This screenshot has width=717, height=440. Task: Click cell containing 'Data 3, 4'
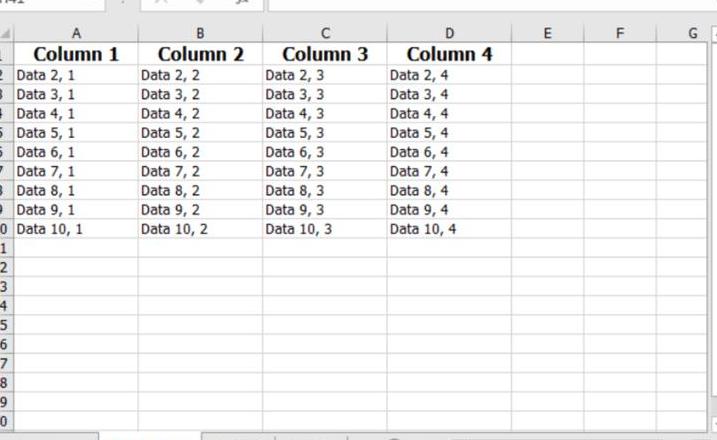[x=449, y=94]
